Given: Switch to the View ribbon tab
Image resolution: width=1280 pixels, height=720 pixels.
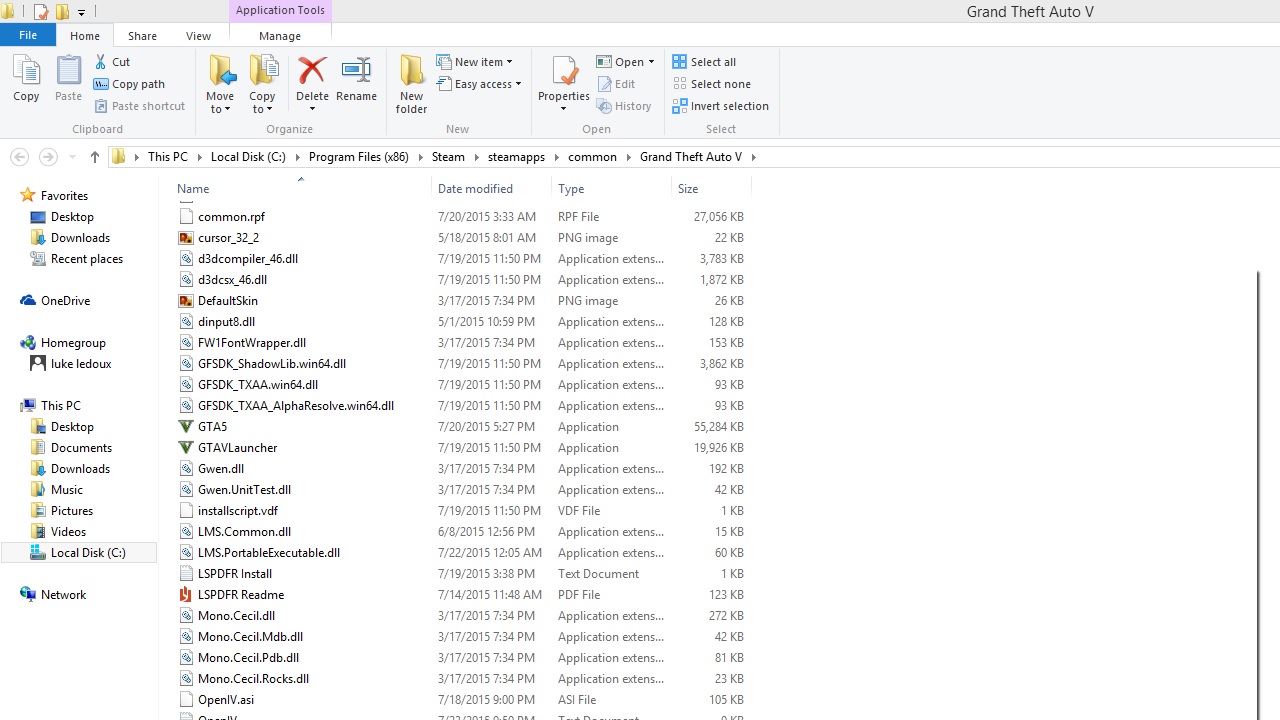Looking at the screenshot, I should (198, 36).
